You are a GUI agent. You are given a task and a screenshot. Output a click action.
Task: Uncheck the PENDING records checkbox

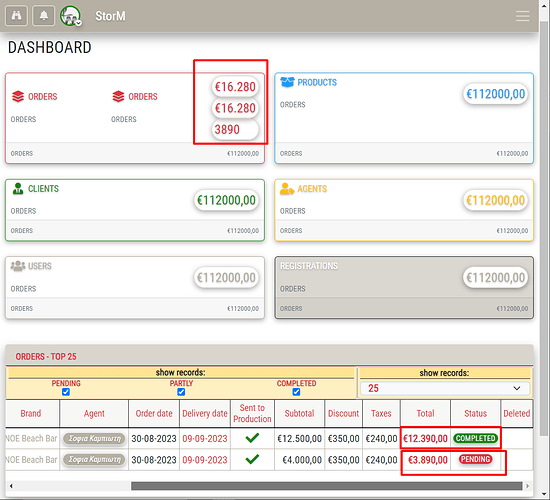pos(66,392)
